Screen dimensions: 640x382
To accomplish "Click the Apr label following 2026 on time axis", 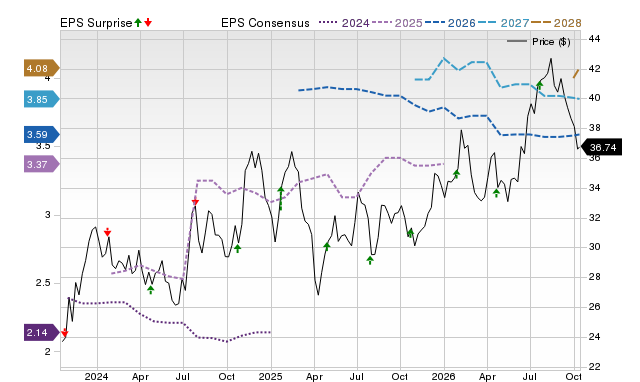I will (487, 376).
